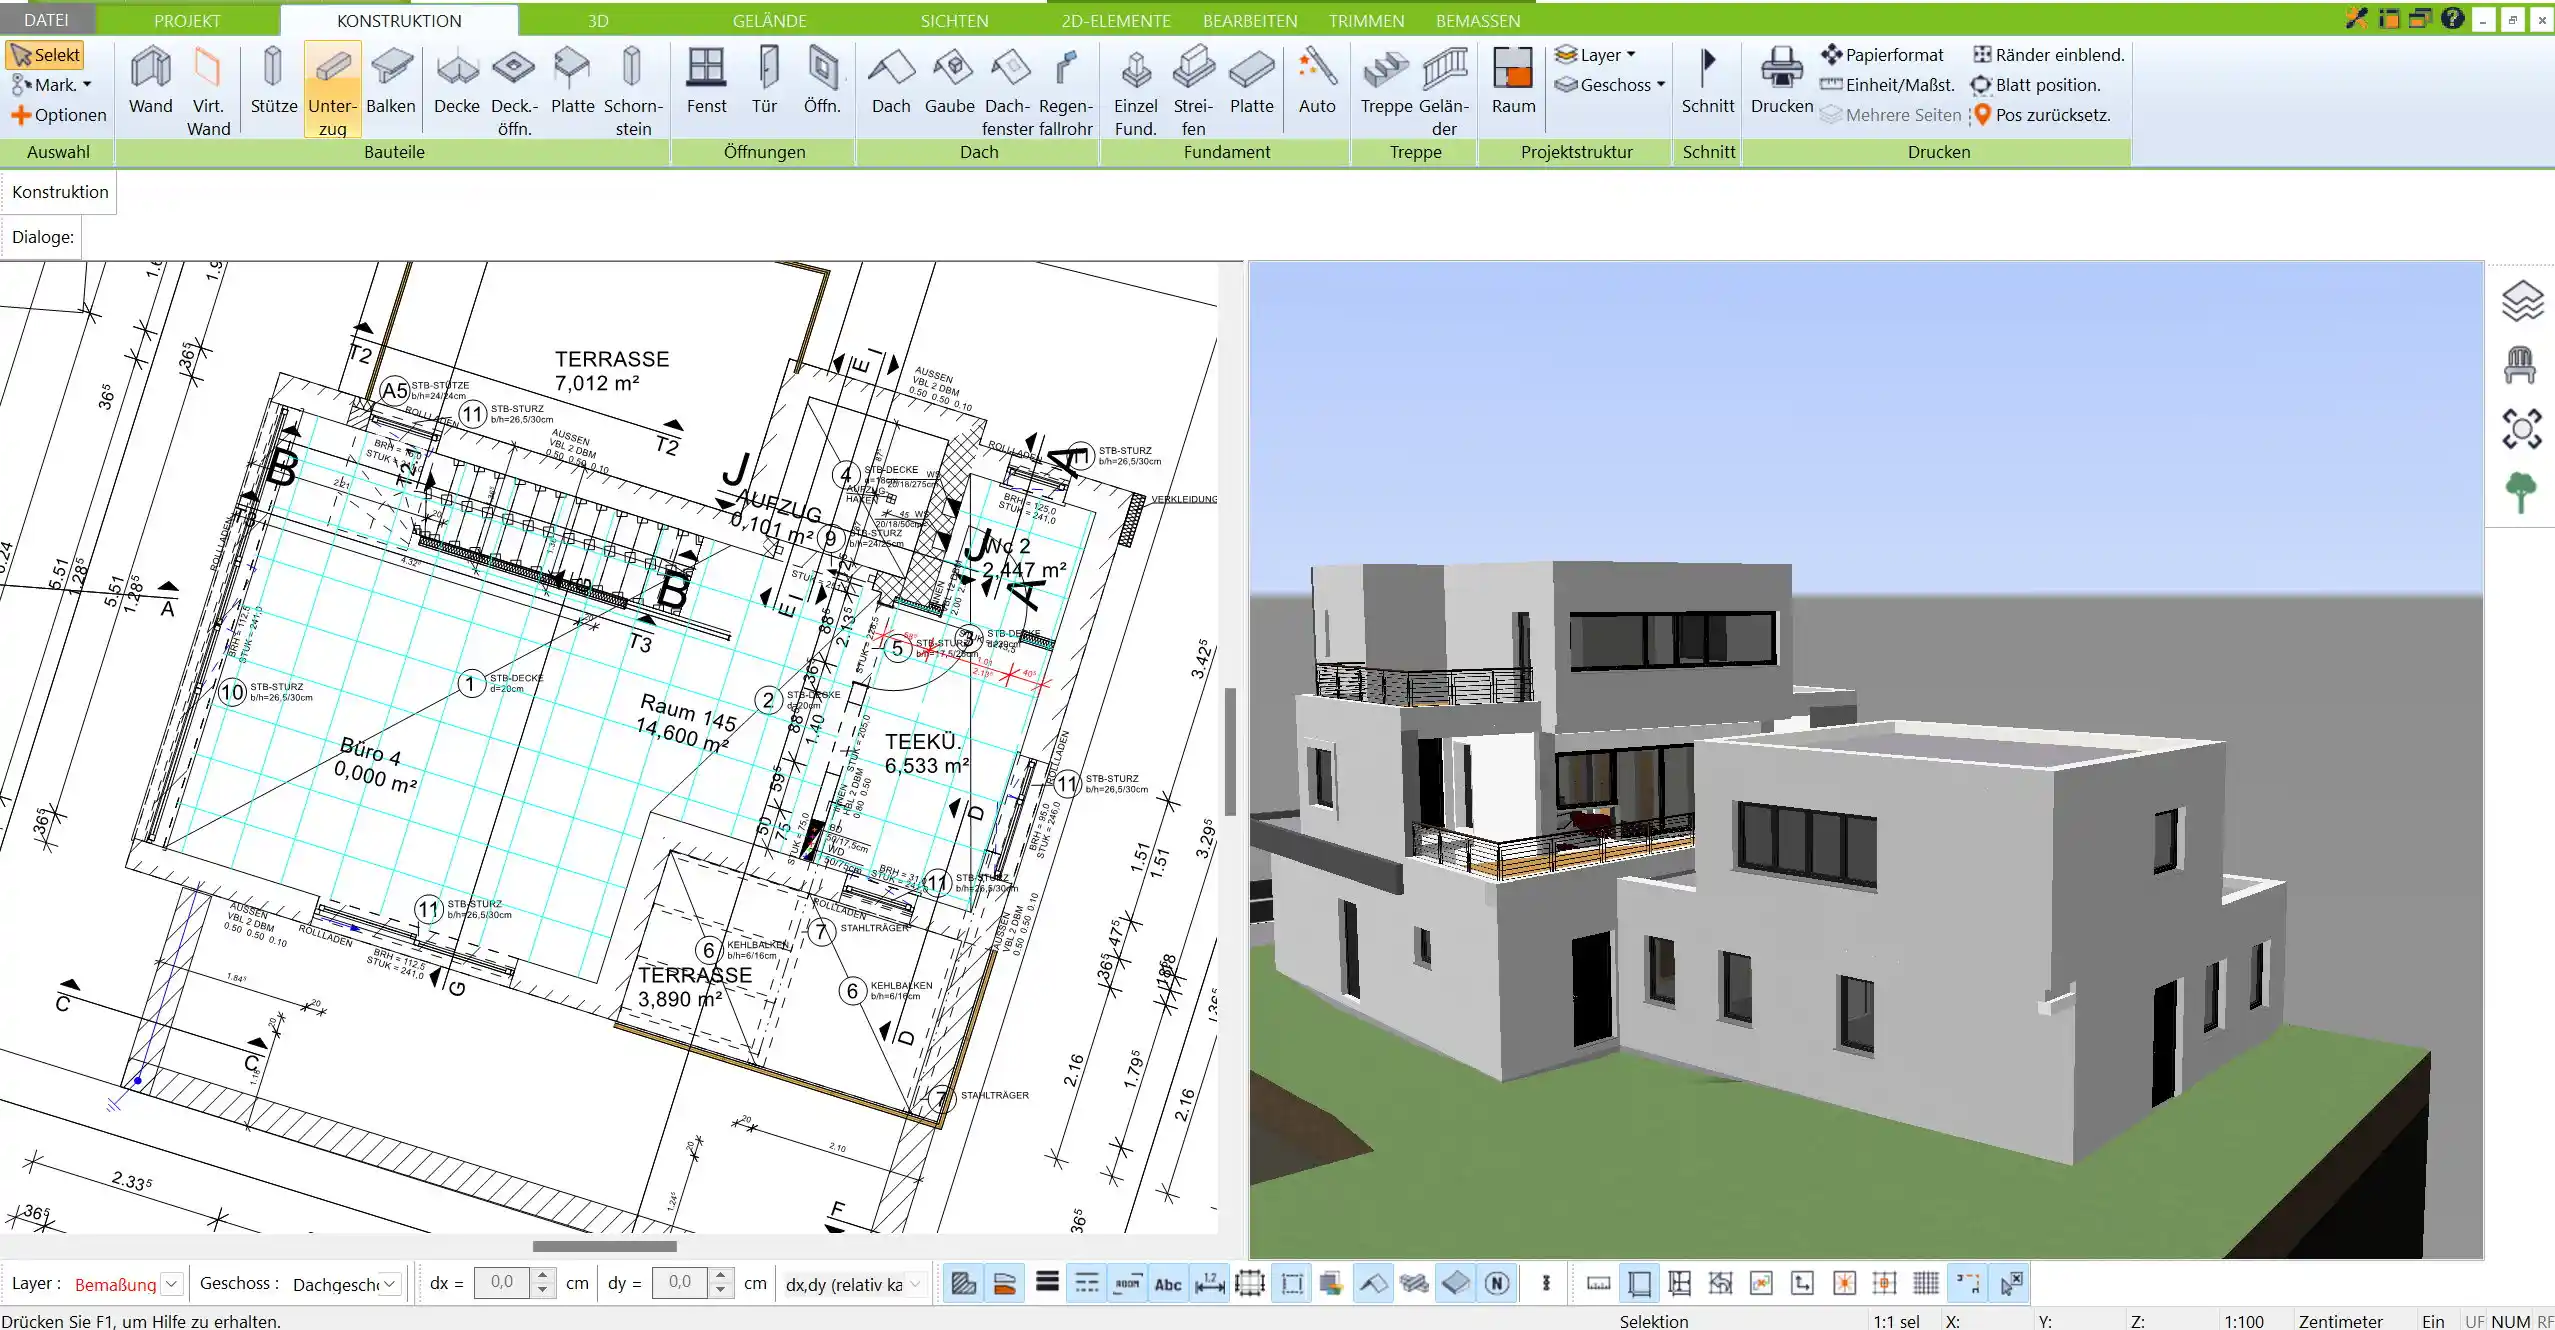Screen dimensions: 2555x1330
Task: Expand the Mark. selection dropdown
Action: pos(52,85)
